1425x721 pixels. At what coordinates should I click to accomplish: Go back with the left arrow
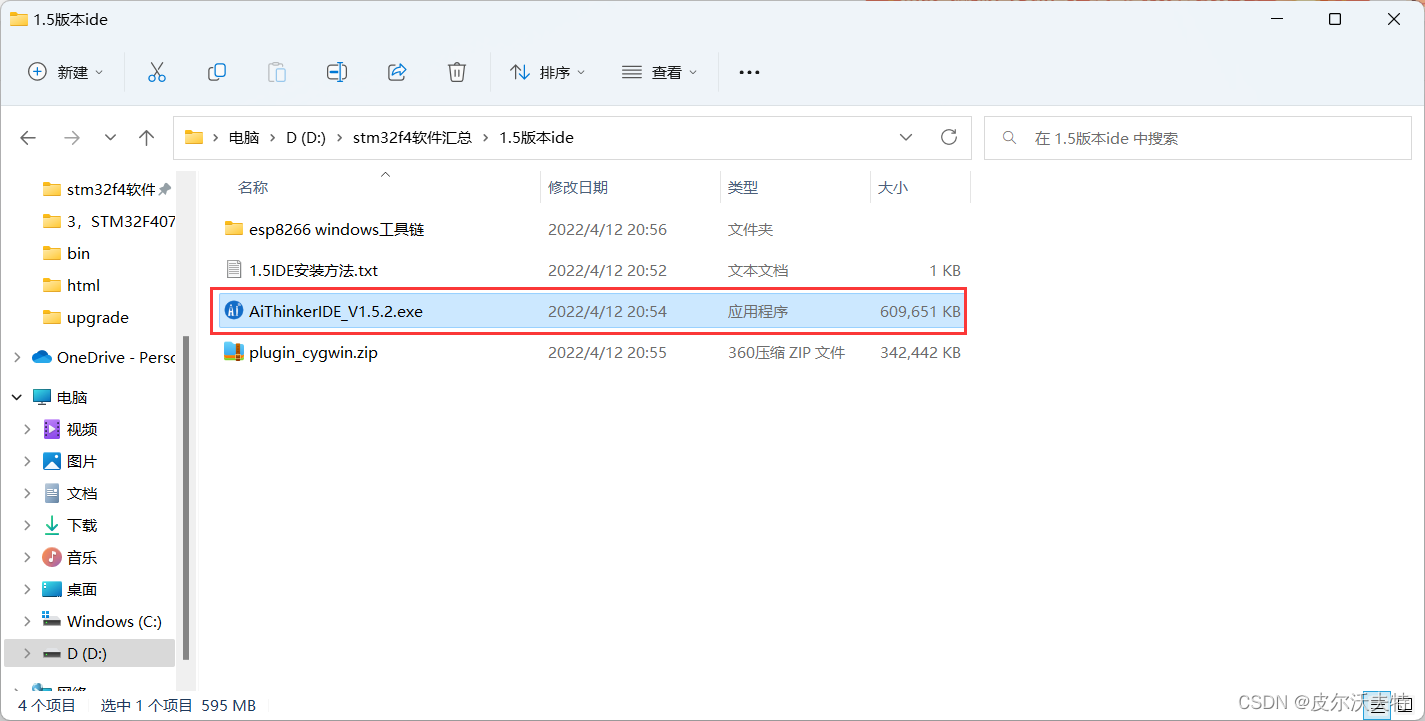(x=28, y=138)
